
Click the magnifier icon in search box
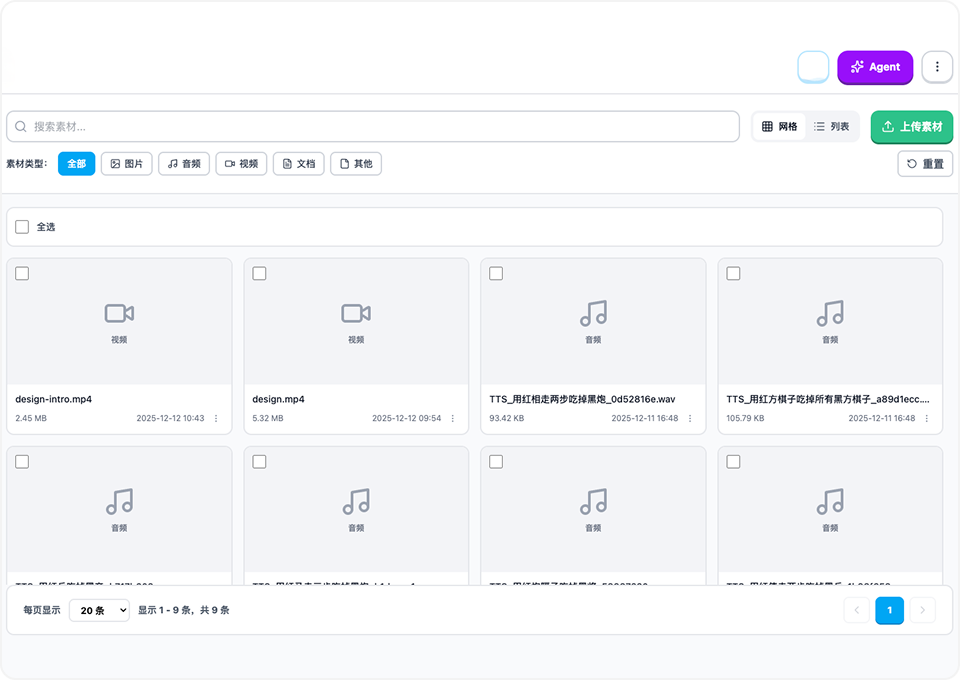click(21, 127)
